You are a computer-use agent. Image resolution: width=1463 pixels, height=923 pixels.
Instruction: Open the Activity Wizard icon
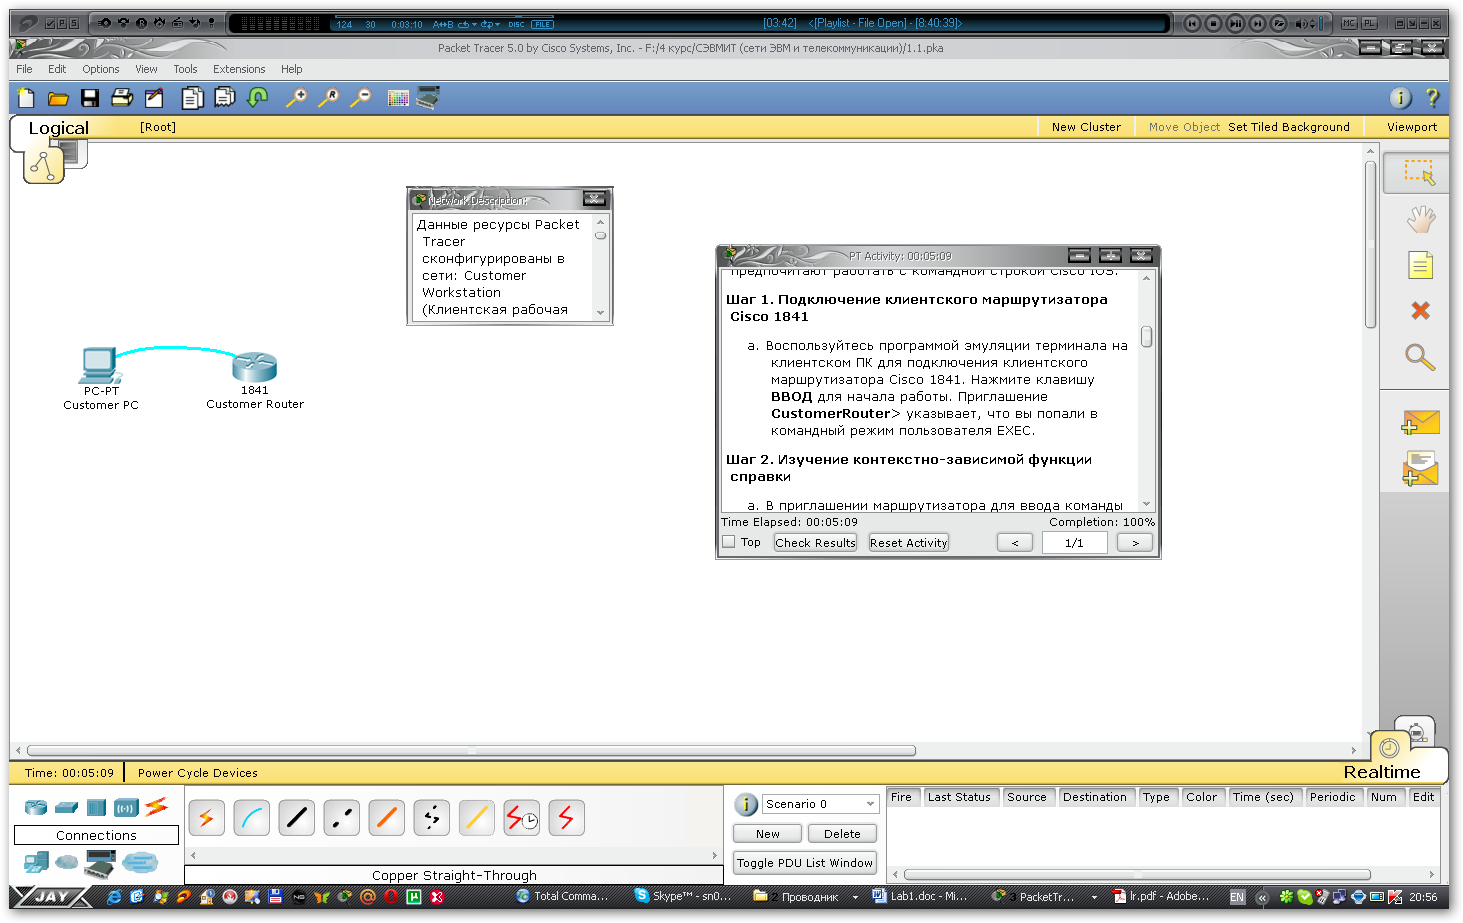pos(154,98)
